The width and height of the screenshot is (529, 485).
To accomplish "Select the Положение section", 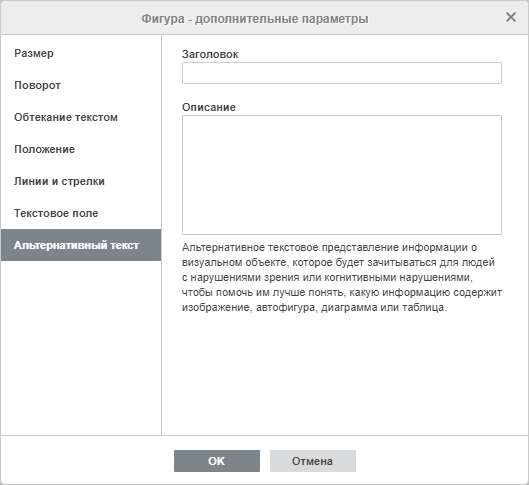I will (81, 149).
